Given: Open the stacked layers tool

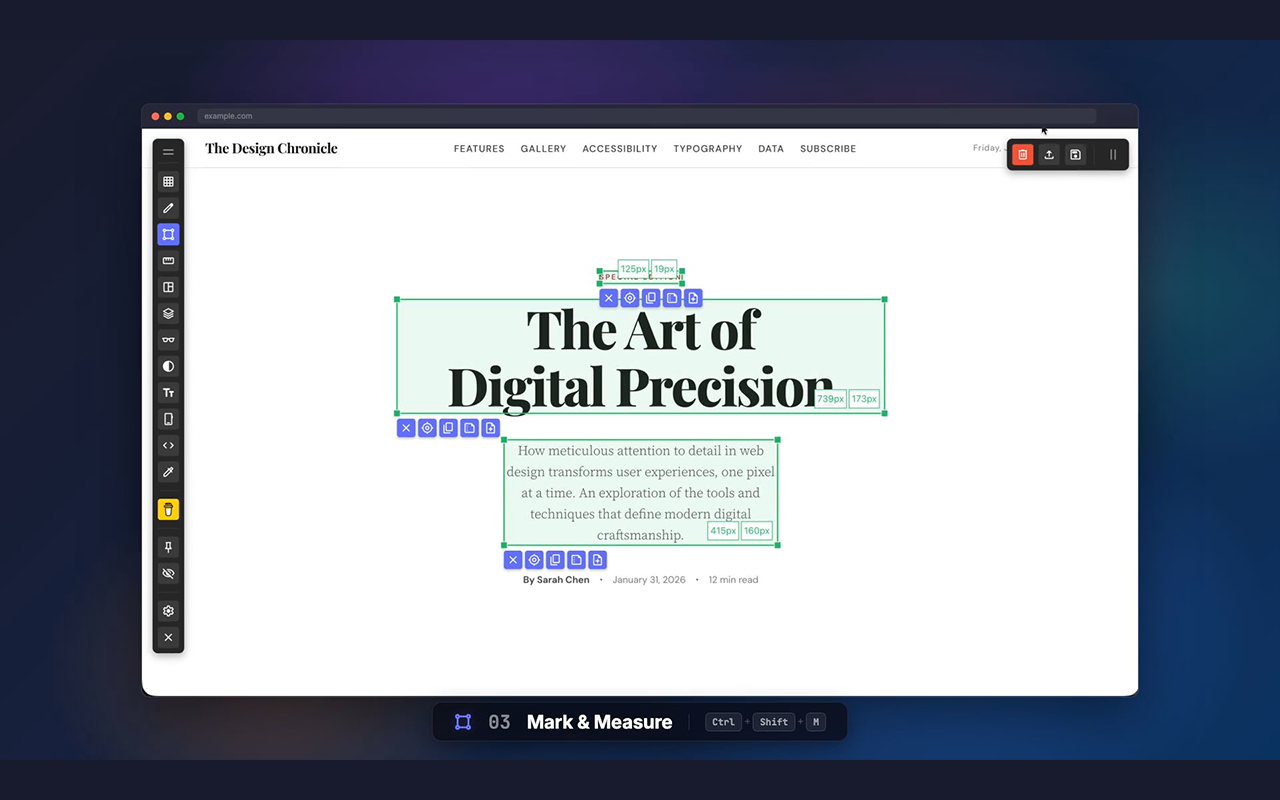Looking at the screenshot, I should 168,313.
